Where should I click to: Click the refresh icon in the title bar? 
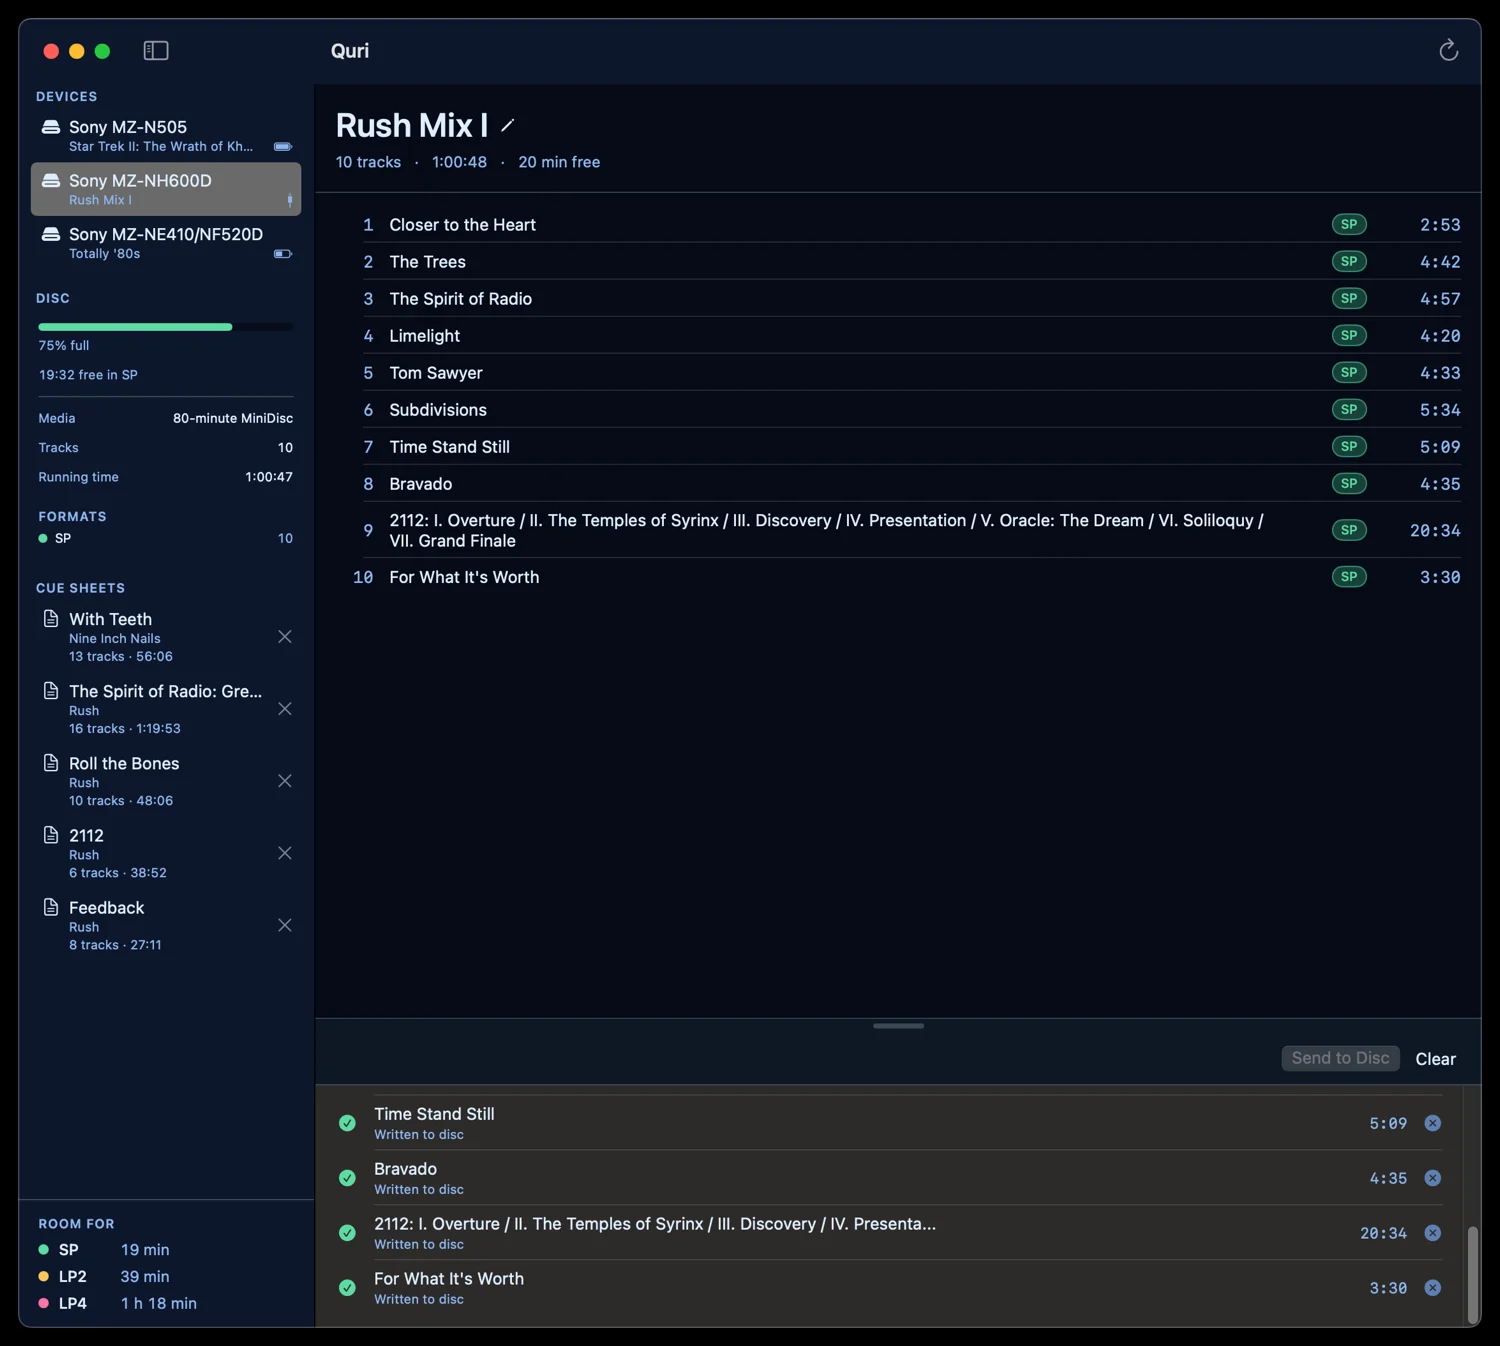(1448, 50)
